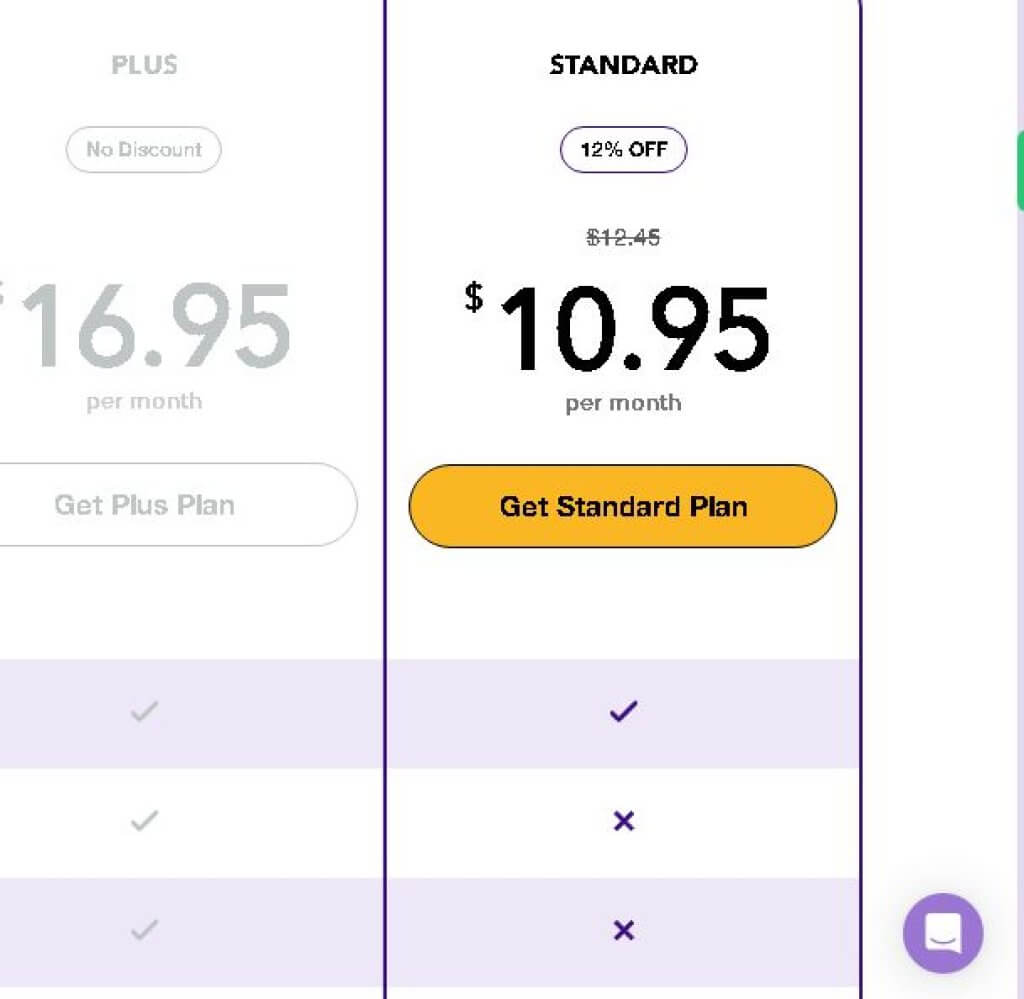
Task: Click the first-row gray checkmark under Plus
Action: coord(145,712)
